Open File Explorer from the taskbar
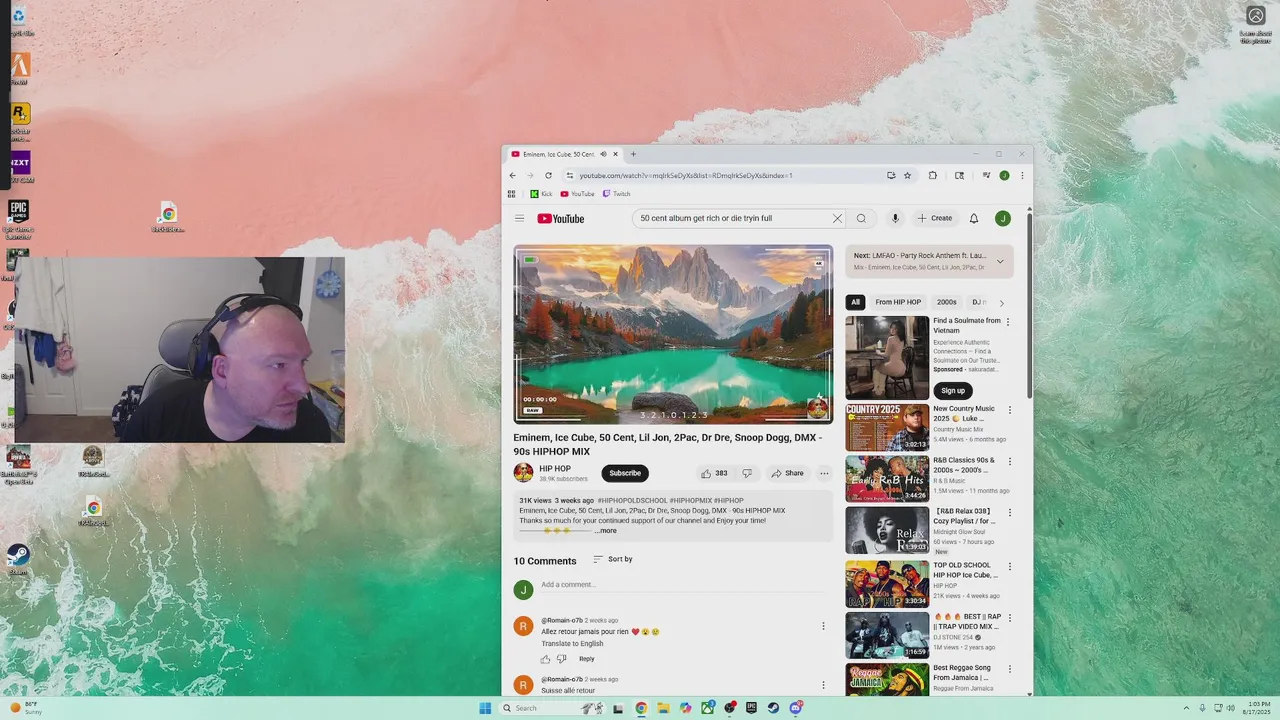This screenshot has width=1280, height=720. click(x=662, y=708)
